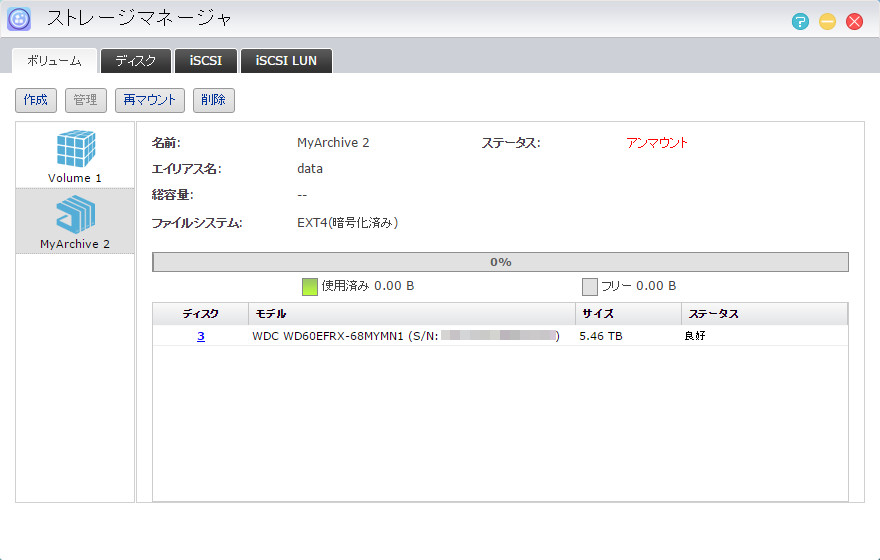880x560 pixels.
Task: Switch to the ボリューム tab
Action: pos(54,61)
